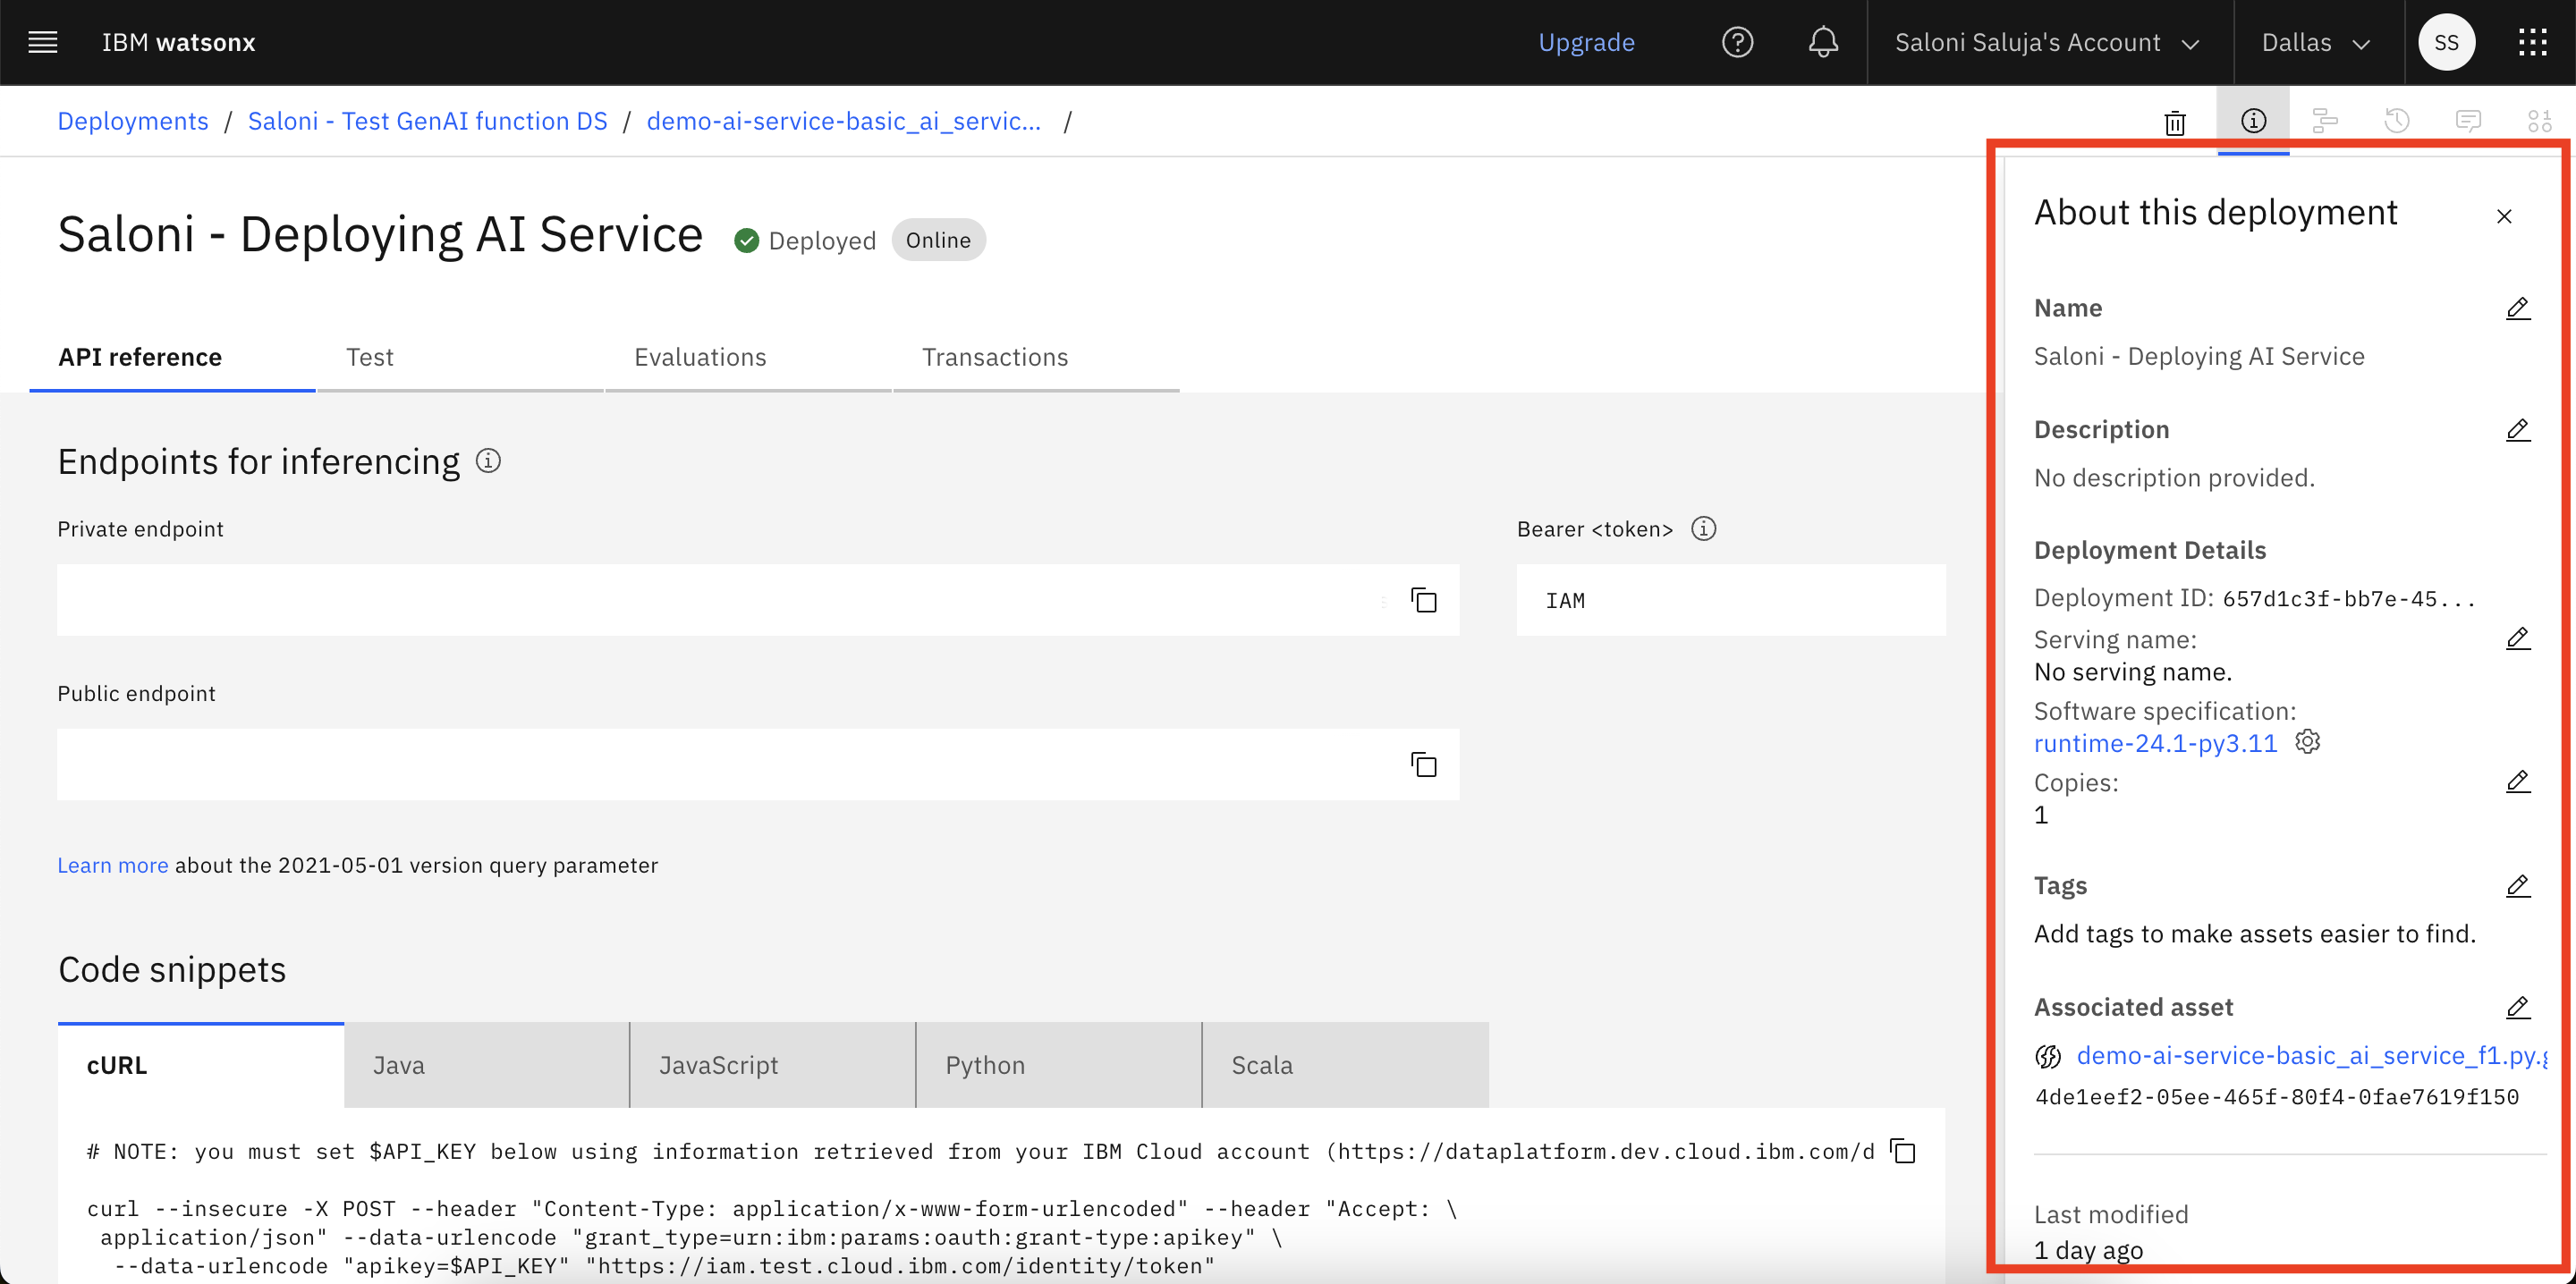The image size is (2576, 1284).
Task: Click the IAM bearer token field
Action: click(1731, 600)
